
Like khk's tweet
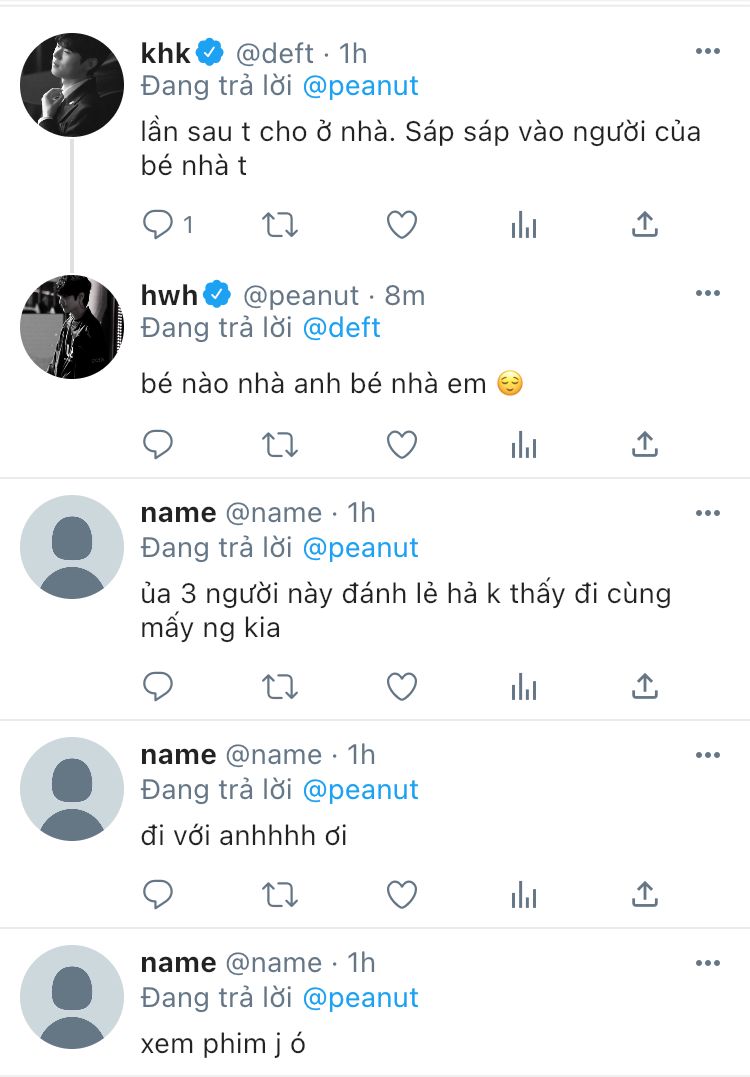click(402, 226)
